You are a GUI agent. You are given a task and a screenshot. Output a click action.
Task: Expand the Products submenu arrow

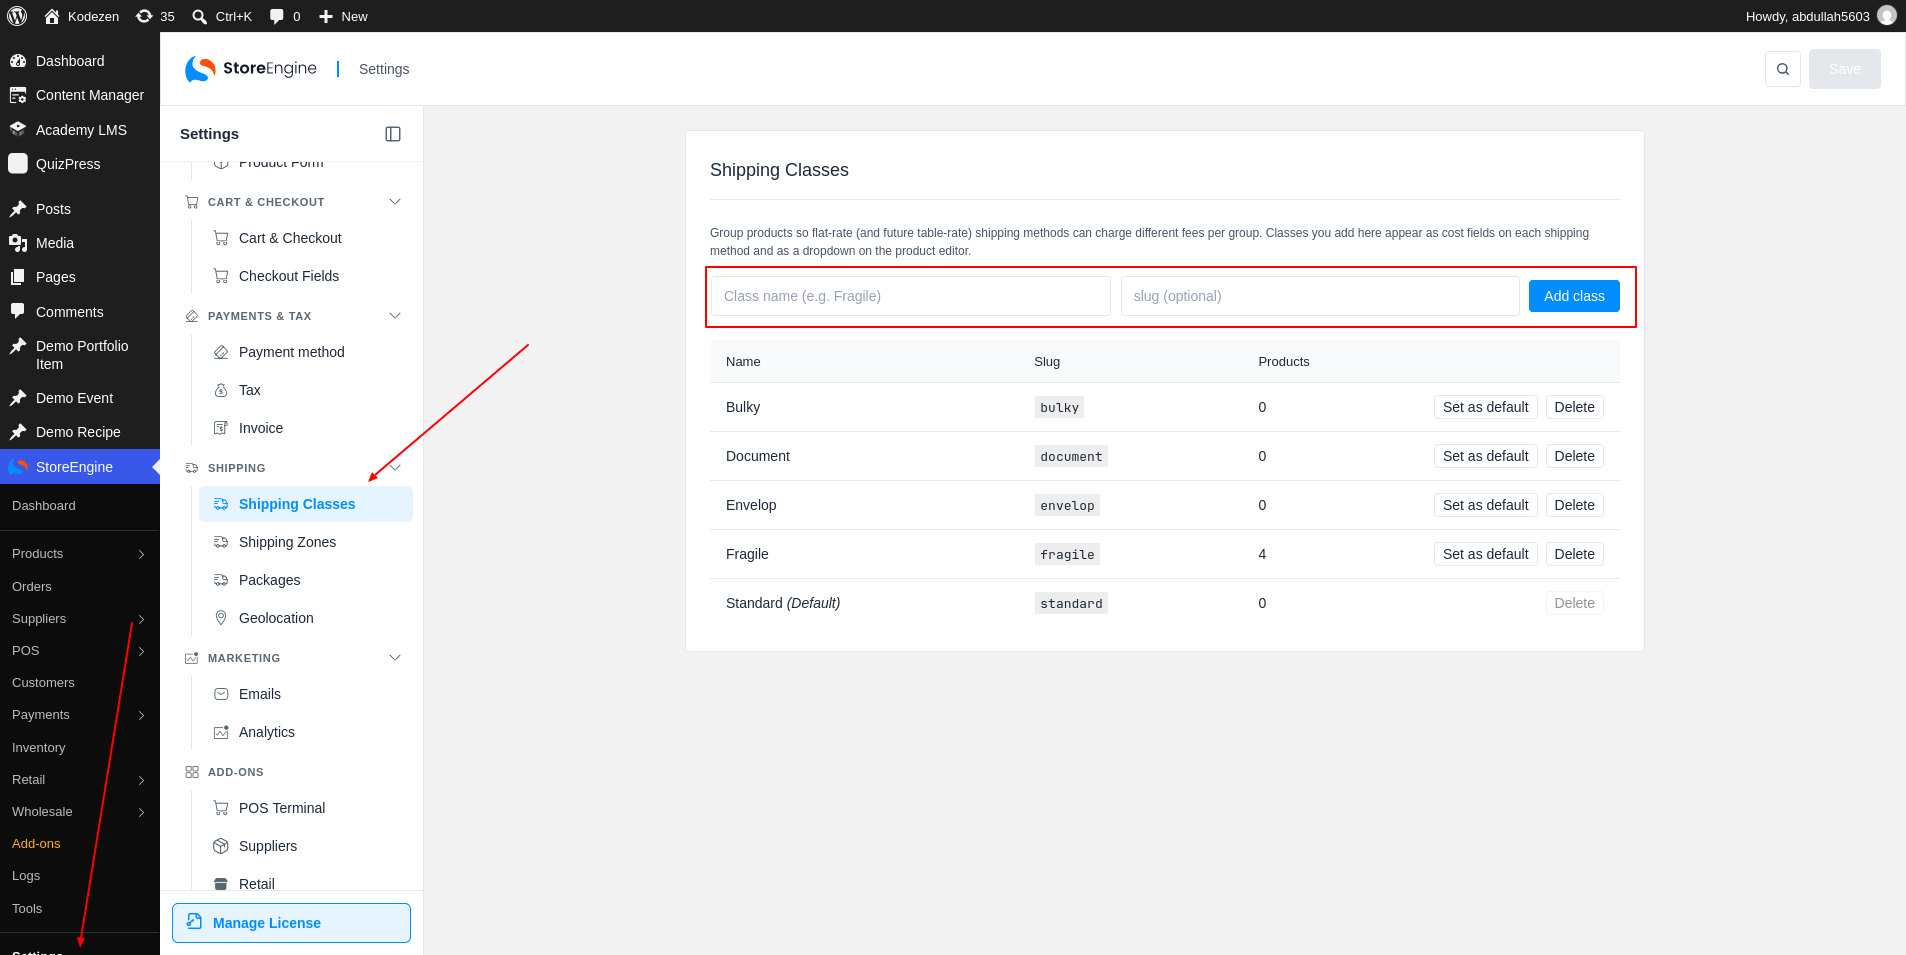point(141,554)
